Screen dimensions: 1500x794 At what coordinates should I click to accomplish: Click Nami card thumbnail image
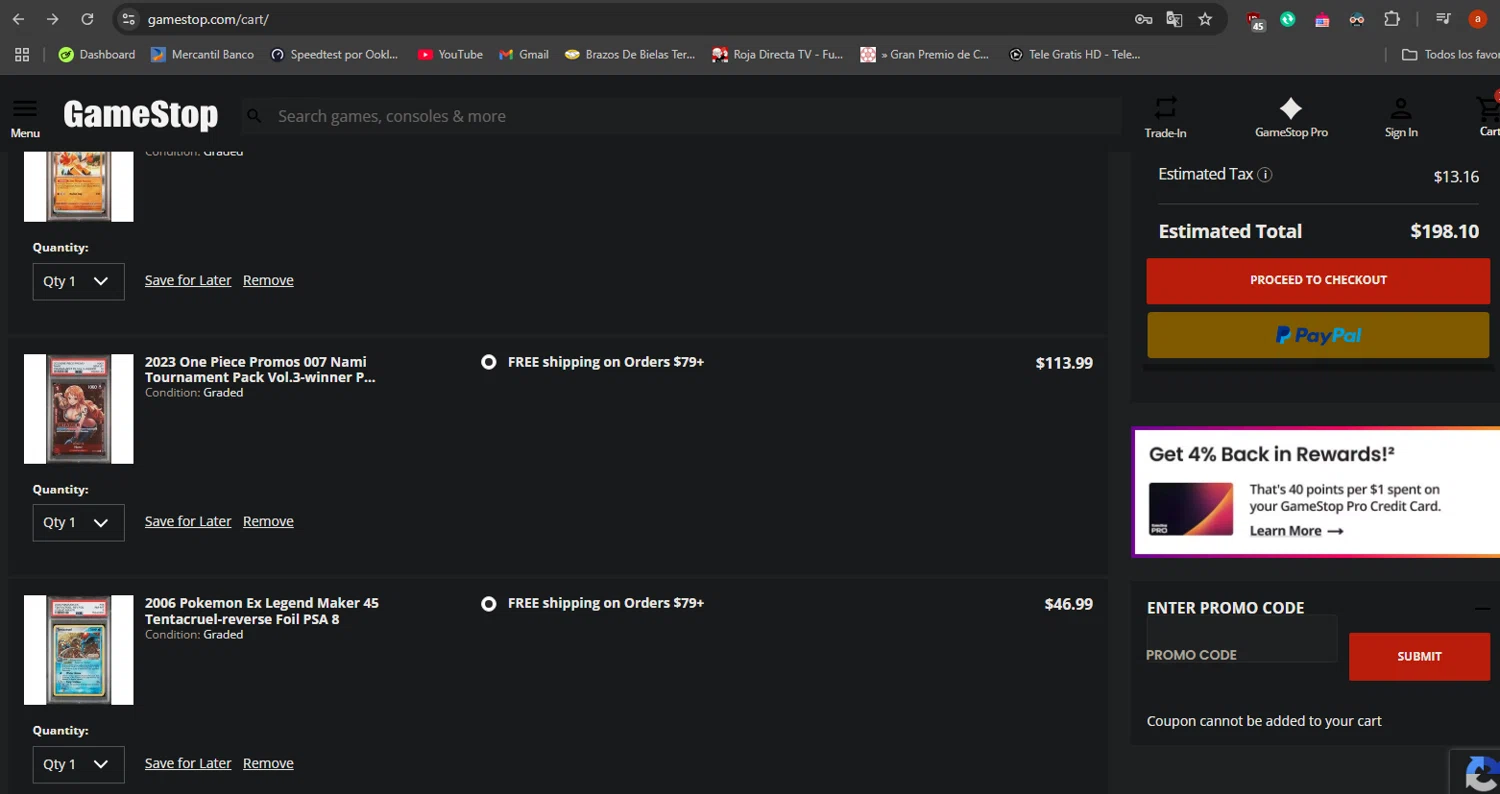coord(79,409)
